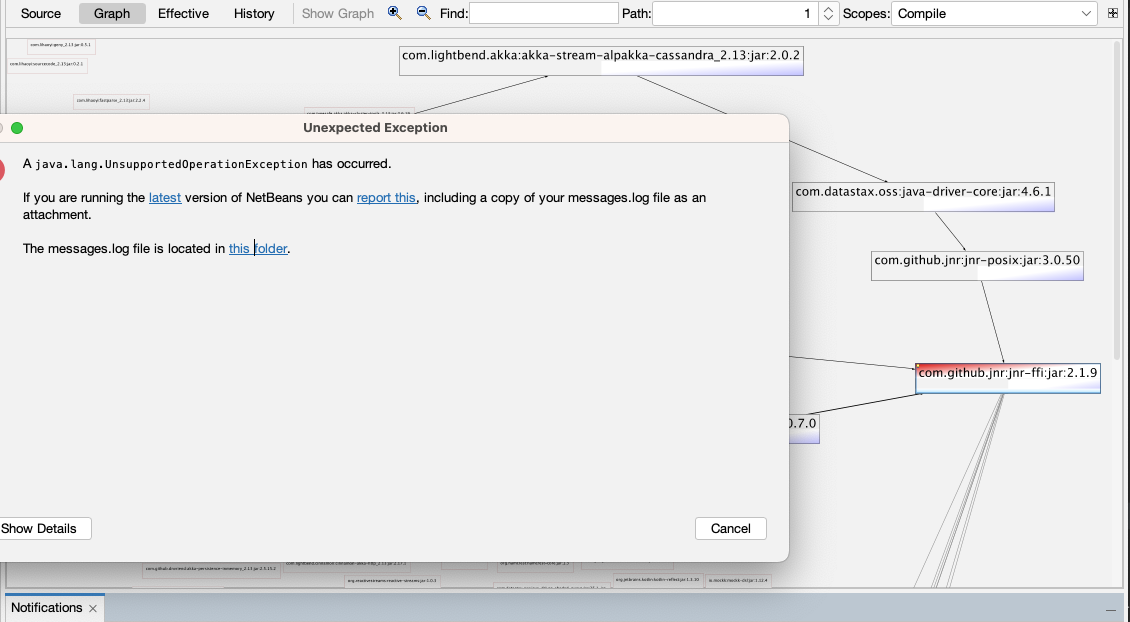Dismiss the dialog with the Cancel button
The image size is (1130, 622).
coord(730,528)
